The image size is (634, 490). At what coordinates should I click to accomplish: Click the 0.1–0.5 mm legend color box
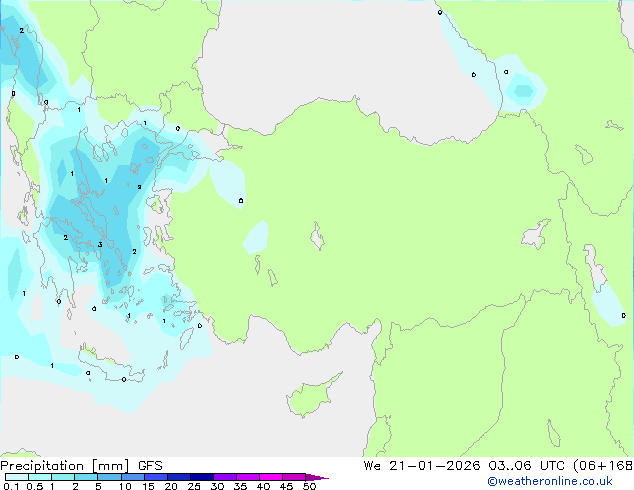[x=17, y=477]
